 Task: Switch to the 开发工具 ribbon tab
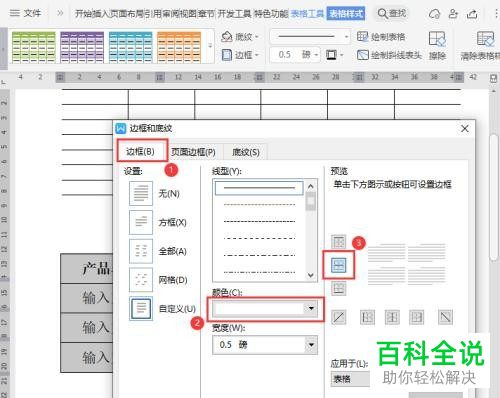(234, 14)
